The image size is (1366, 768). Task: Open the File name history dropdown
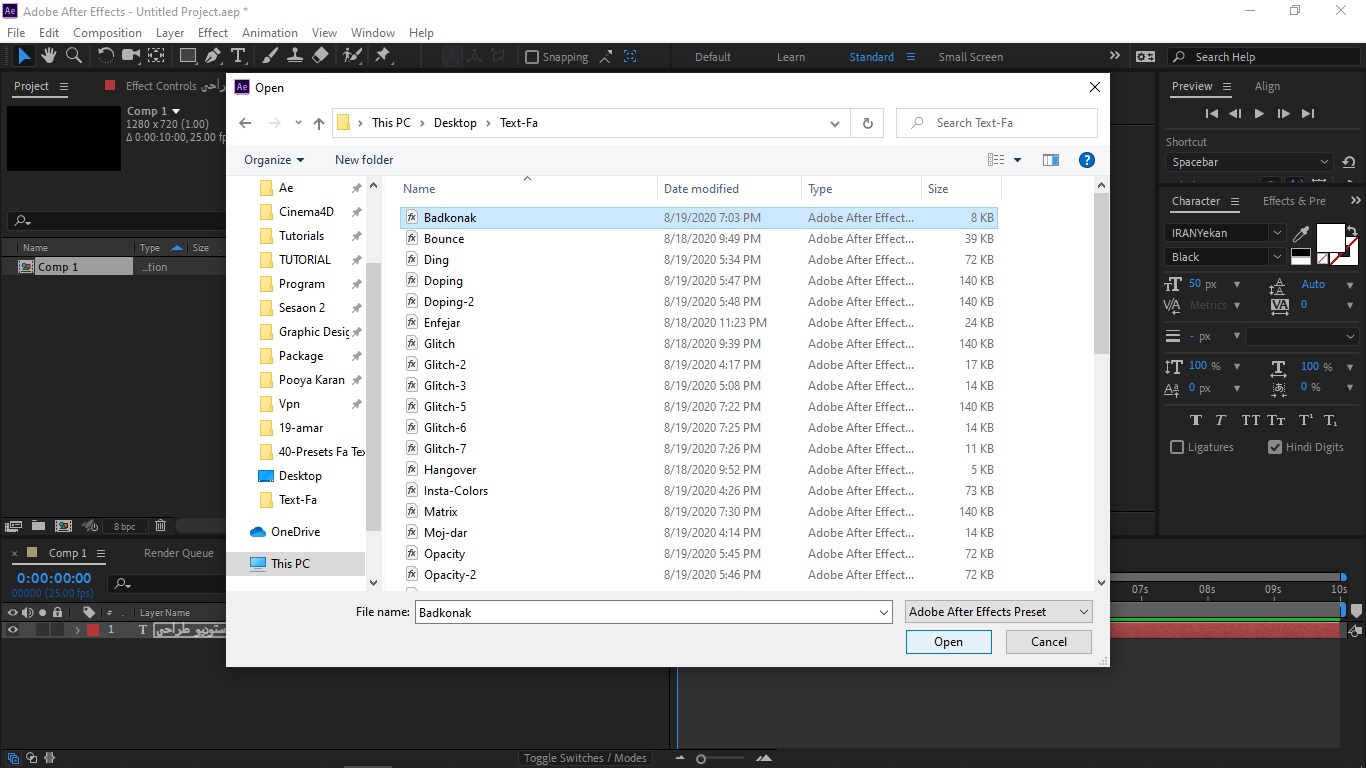point(884,612)
